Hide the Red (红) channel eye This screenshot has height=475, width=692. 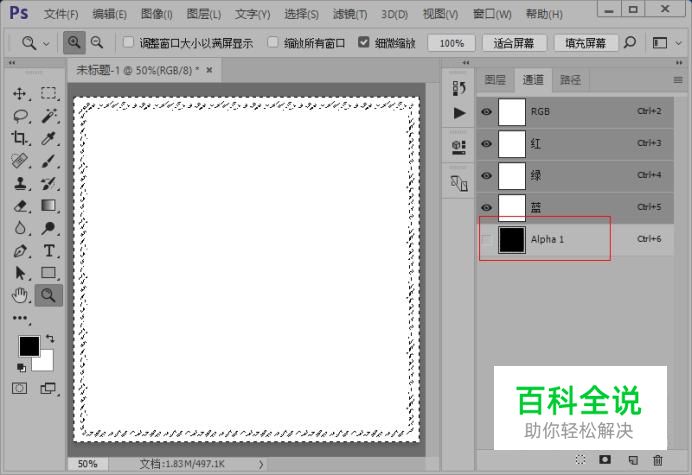[486, 143]
